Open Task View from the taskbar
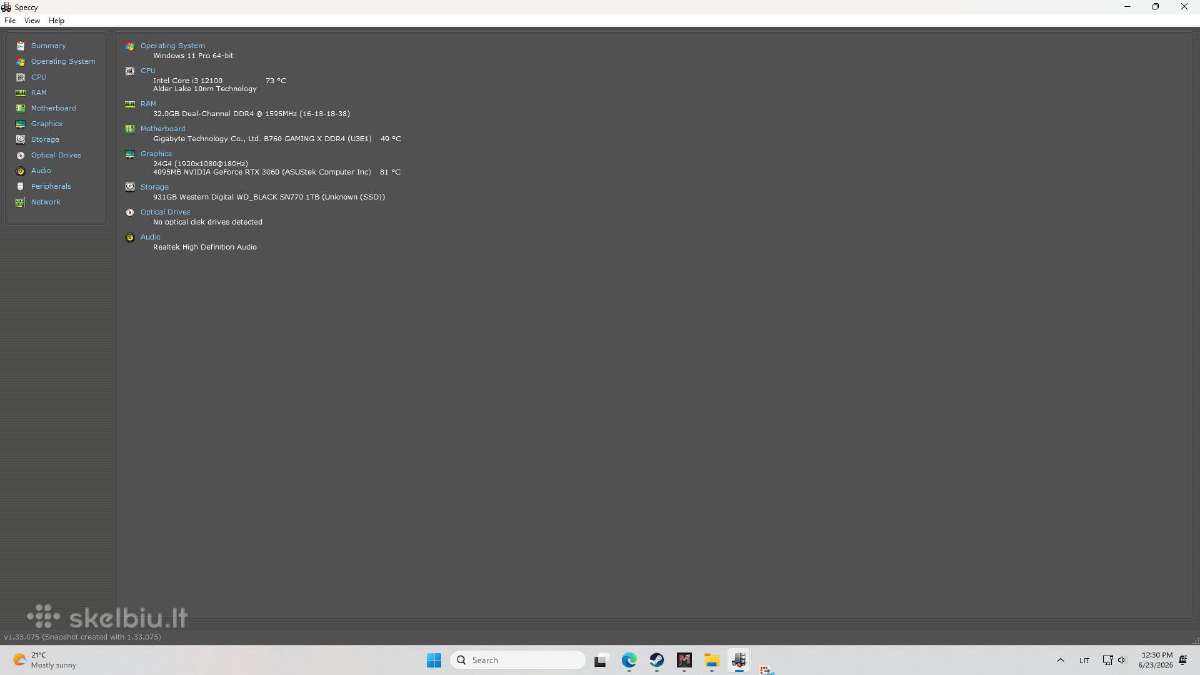 (601, 660)
